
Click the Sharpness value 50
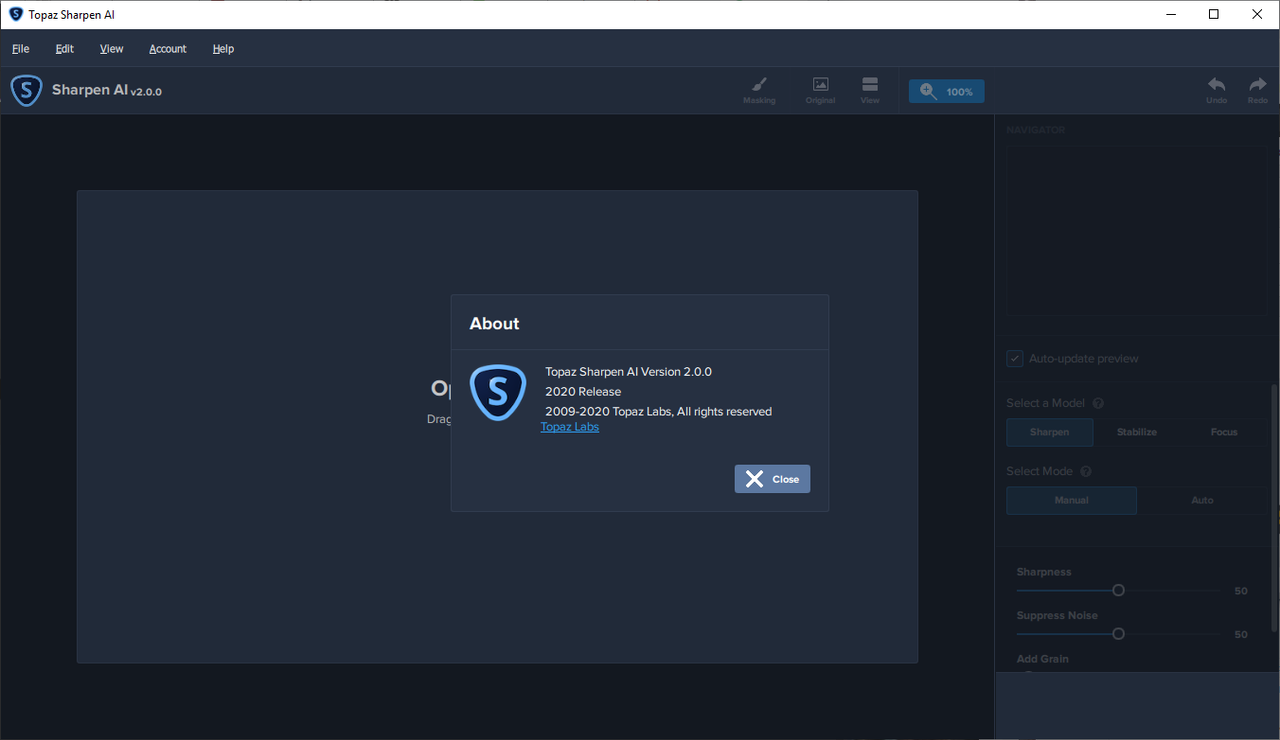(x=1241, y=591)
